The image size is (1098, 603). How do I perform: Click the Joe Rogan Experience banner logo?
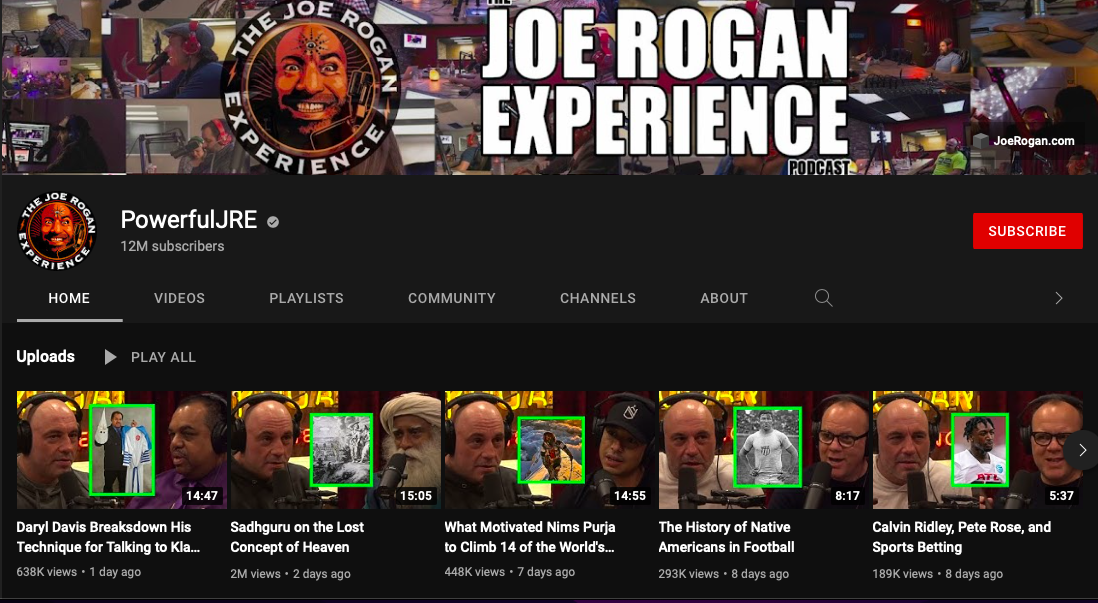click(311, 87)
